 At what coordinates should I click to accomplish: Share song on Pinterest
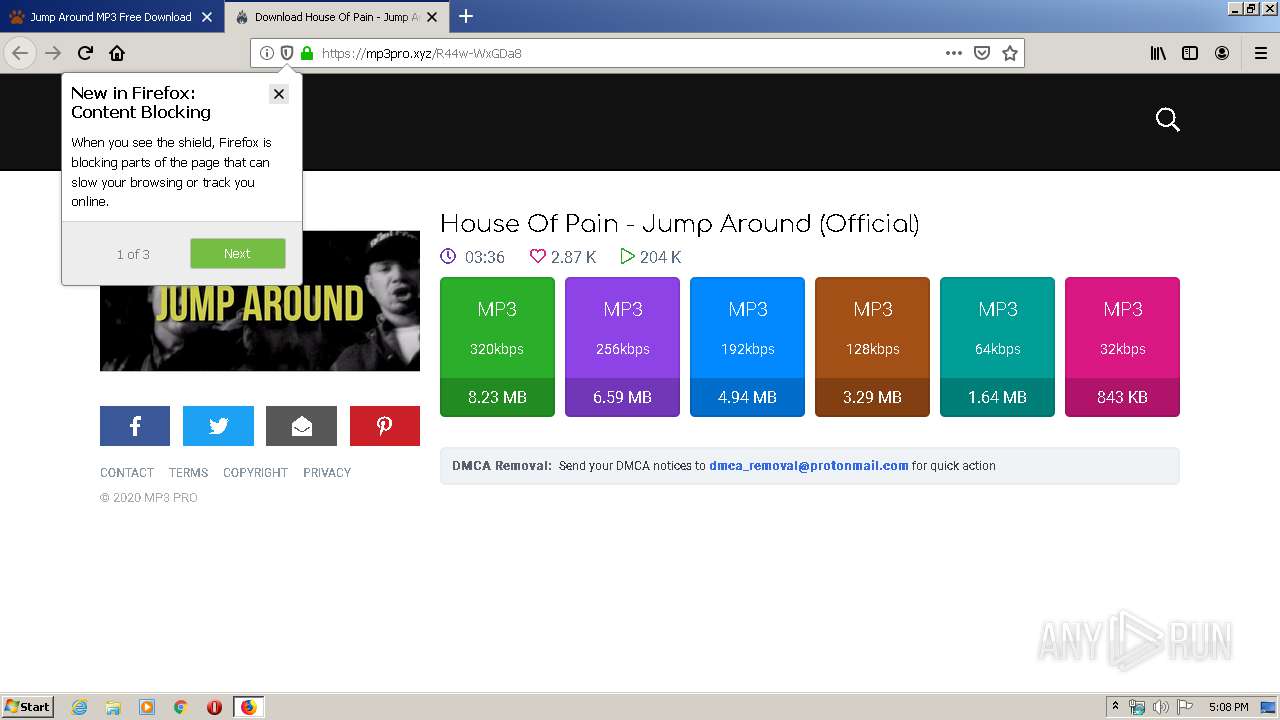(385, 426)
